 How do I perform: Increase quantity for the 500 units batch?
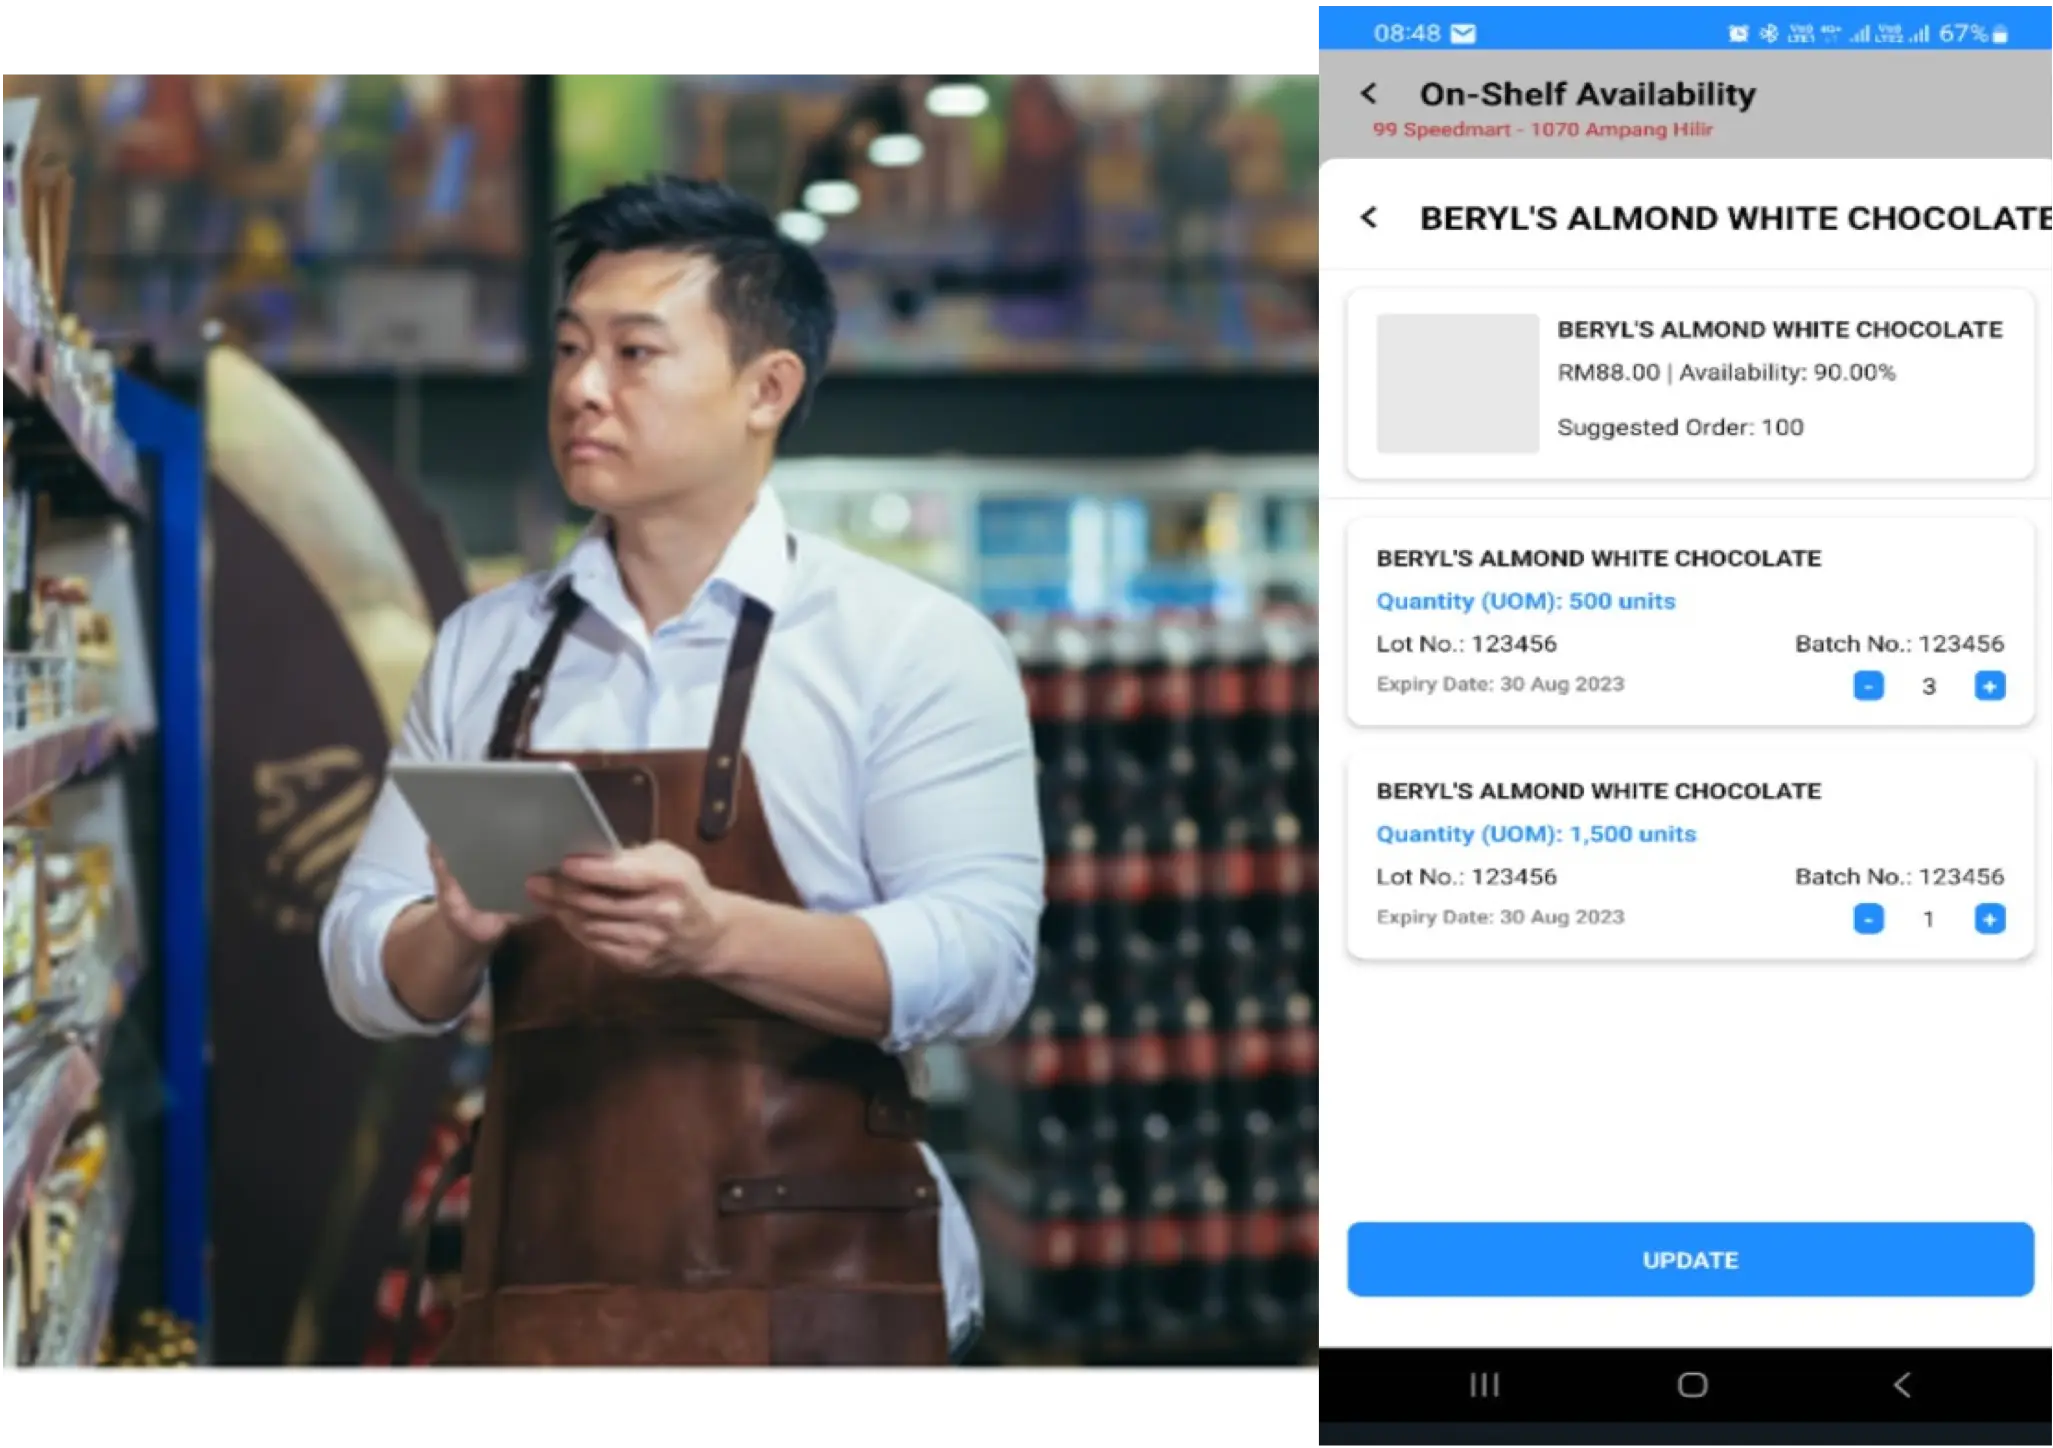pos(1990,686)
